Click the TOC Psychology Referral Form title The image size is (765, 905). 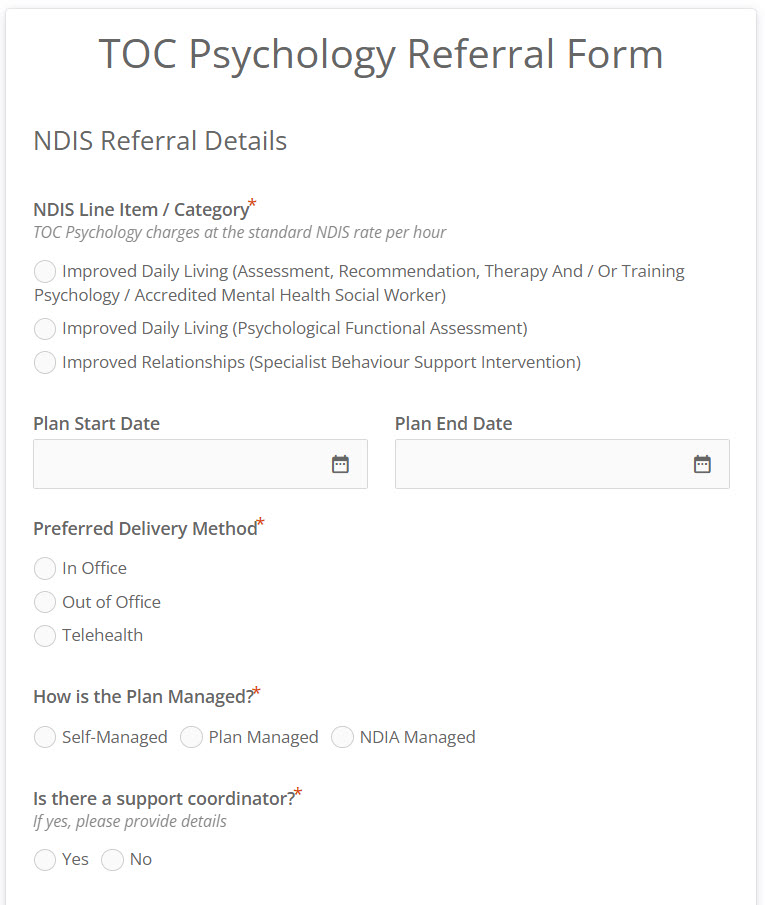pos(381,54)
